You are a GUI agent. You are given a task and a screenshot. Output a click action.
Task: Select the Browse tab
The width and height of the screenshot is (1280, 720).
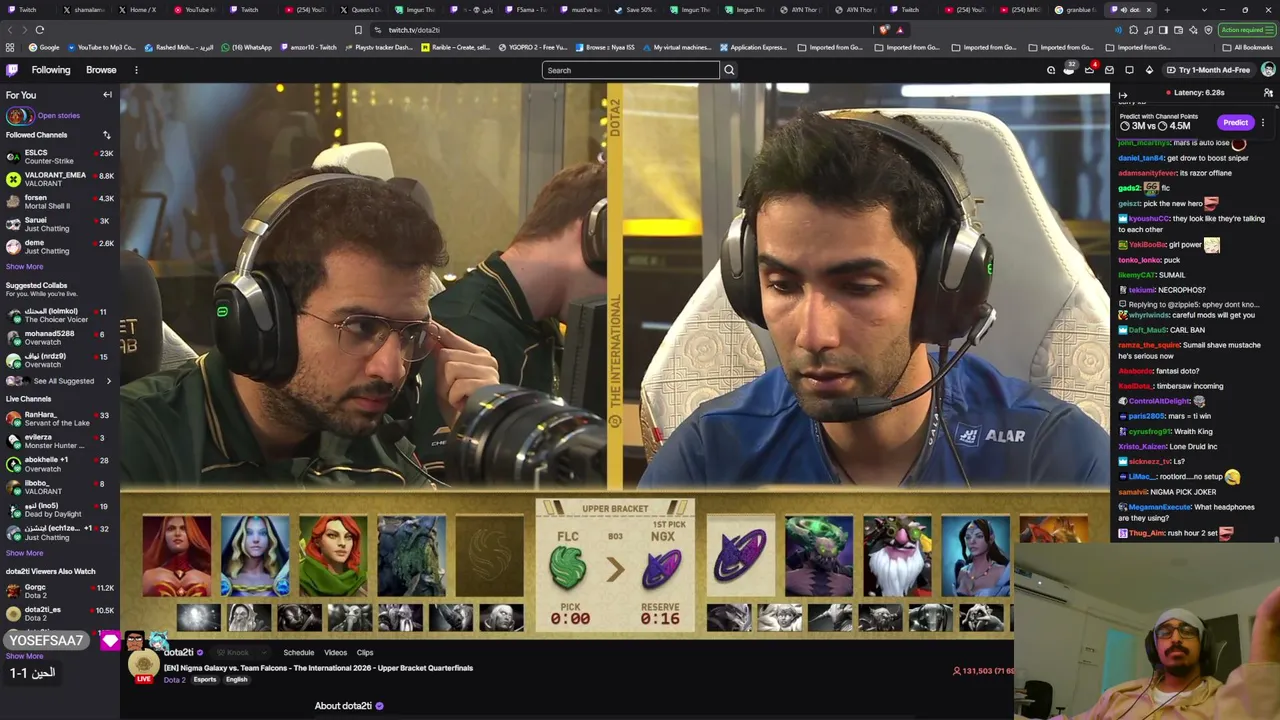tap(101, 70)
